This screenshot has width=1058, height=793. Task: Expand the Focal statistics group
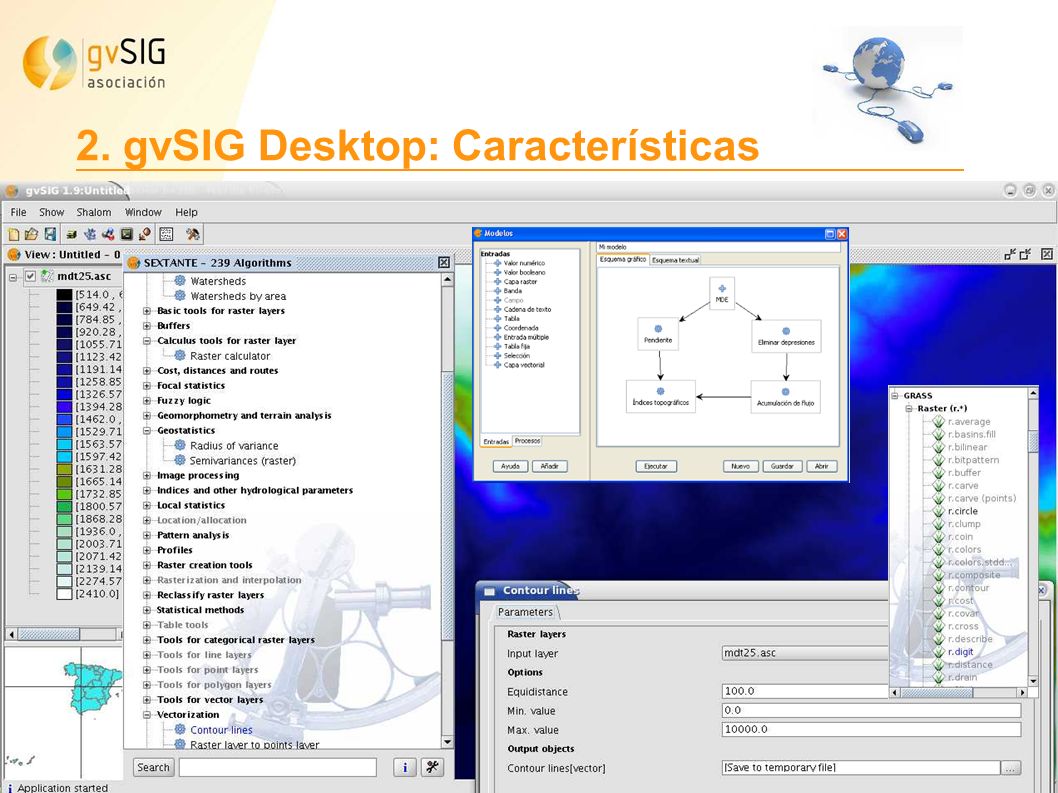click(146, 386)
